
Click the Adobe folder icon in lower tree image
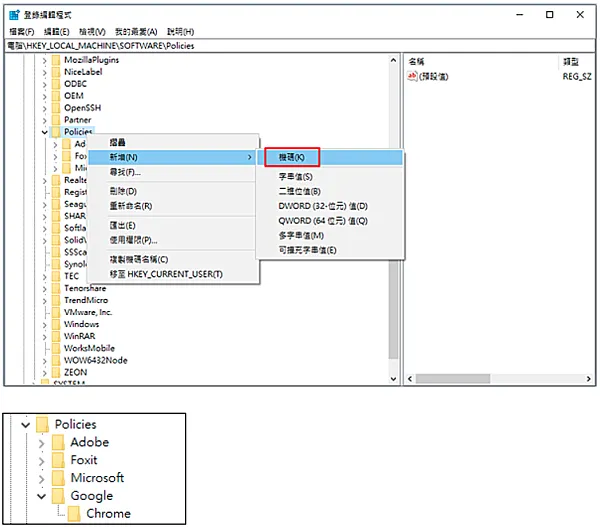pyautogui.click(x=58, y=442)
